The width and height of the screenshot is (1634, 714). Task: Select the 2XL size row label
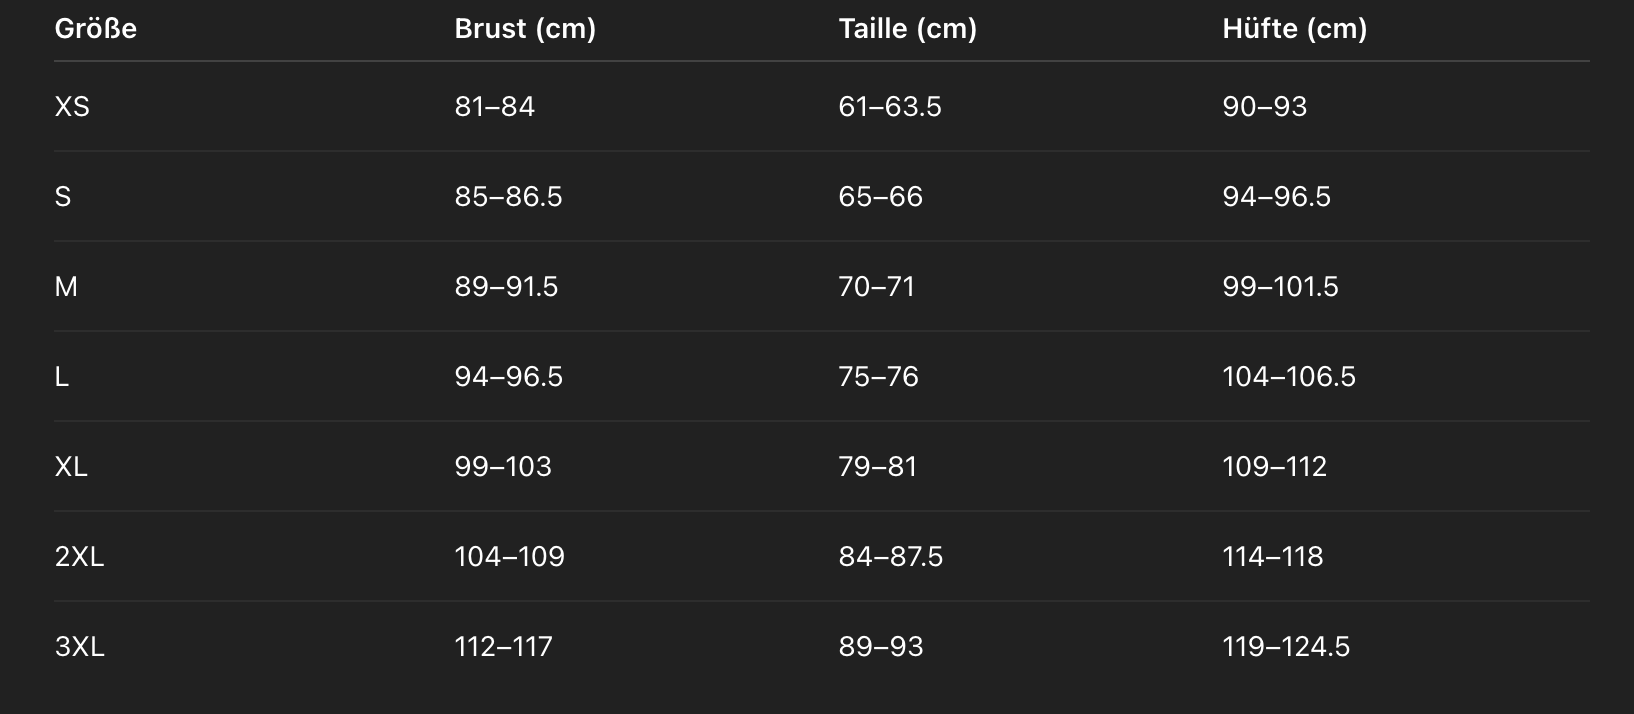click(79, 557)
